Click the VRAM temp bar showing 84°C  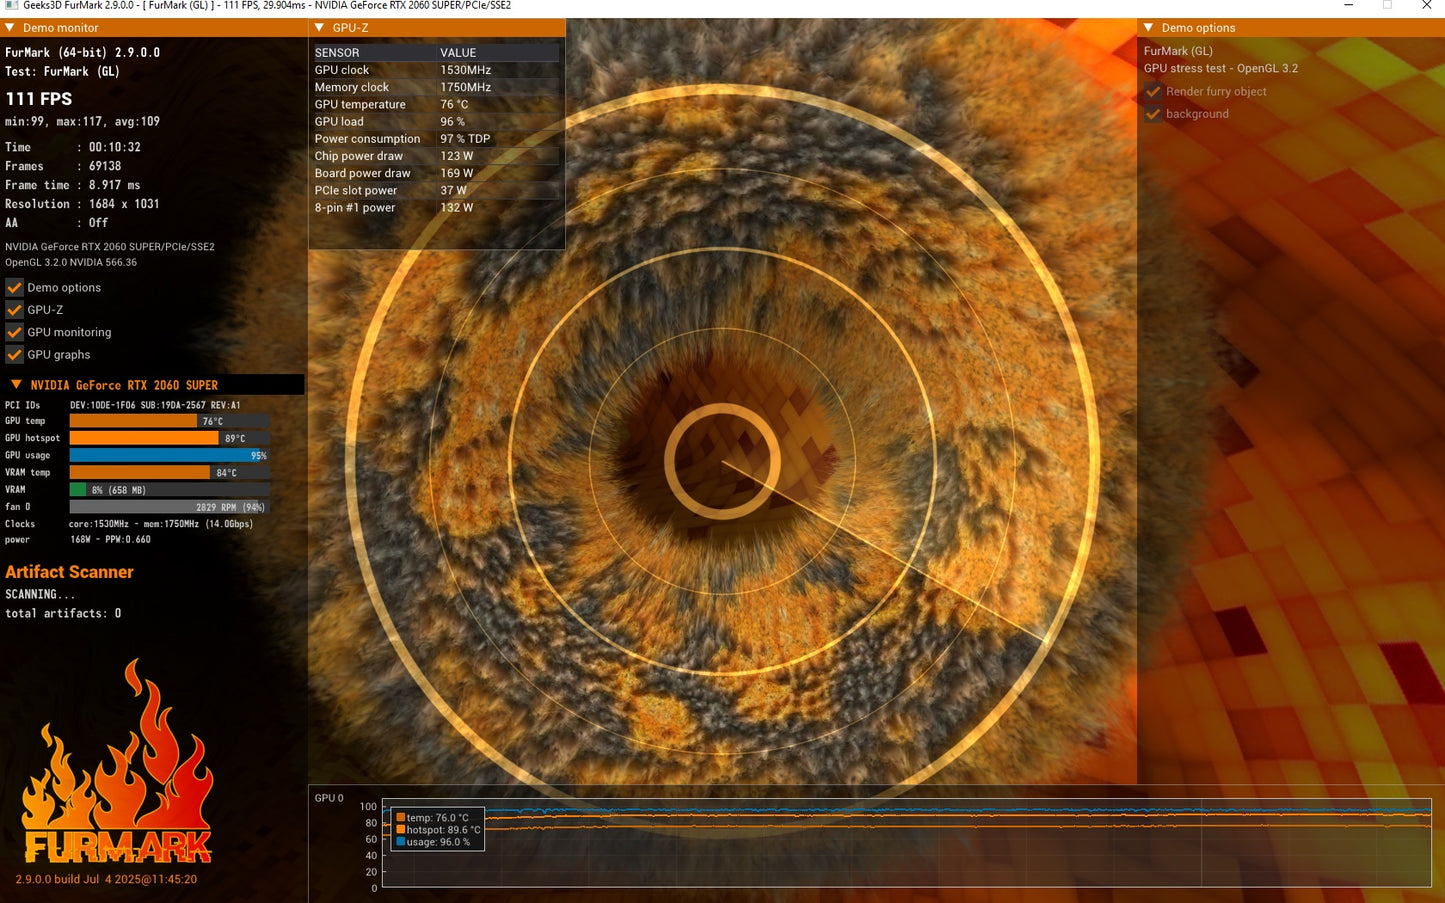coord(169,472)
